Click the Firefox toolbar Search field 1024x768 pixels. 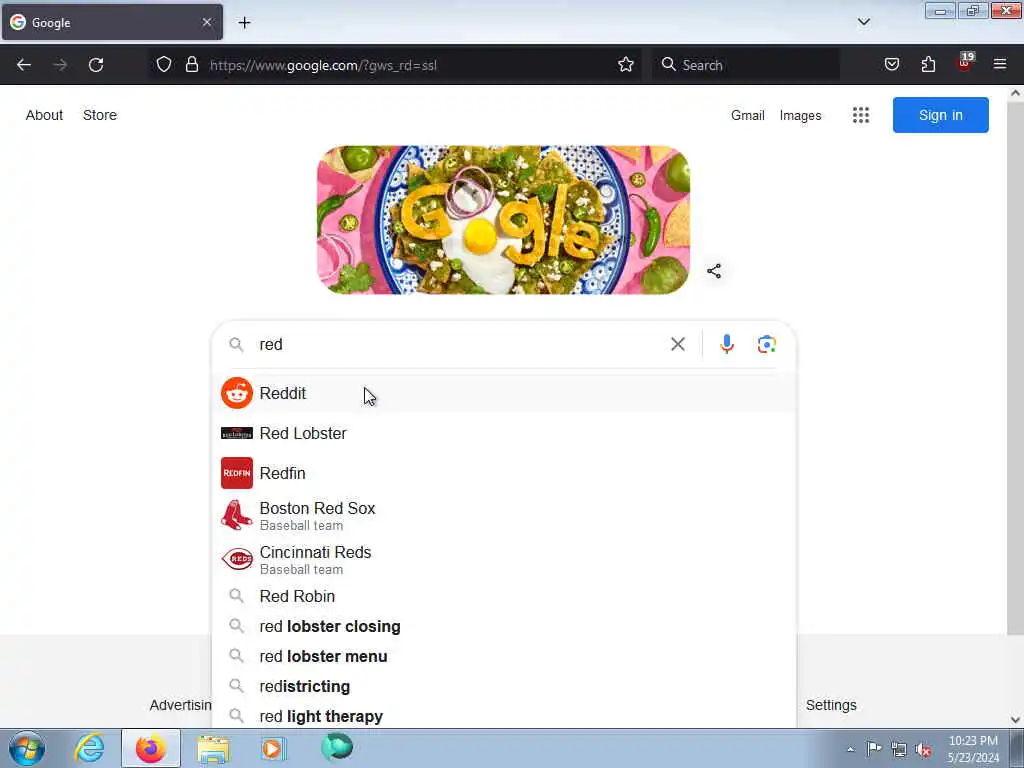[747, 65]
